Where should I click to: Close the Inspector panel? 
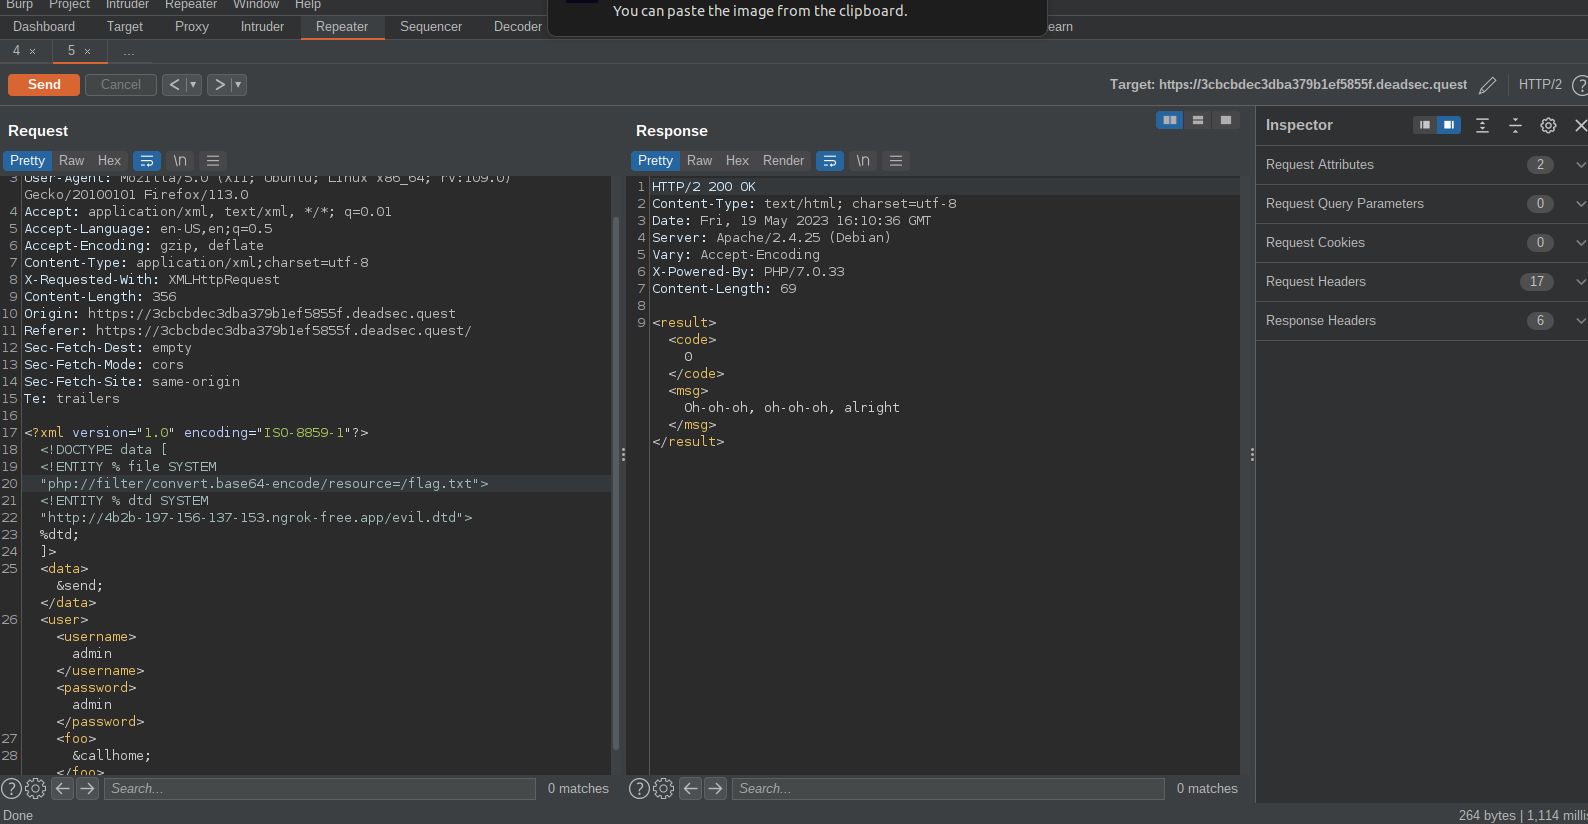coord(1580,125)
